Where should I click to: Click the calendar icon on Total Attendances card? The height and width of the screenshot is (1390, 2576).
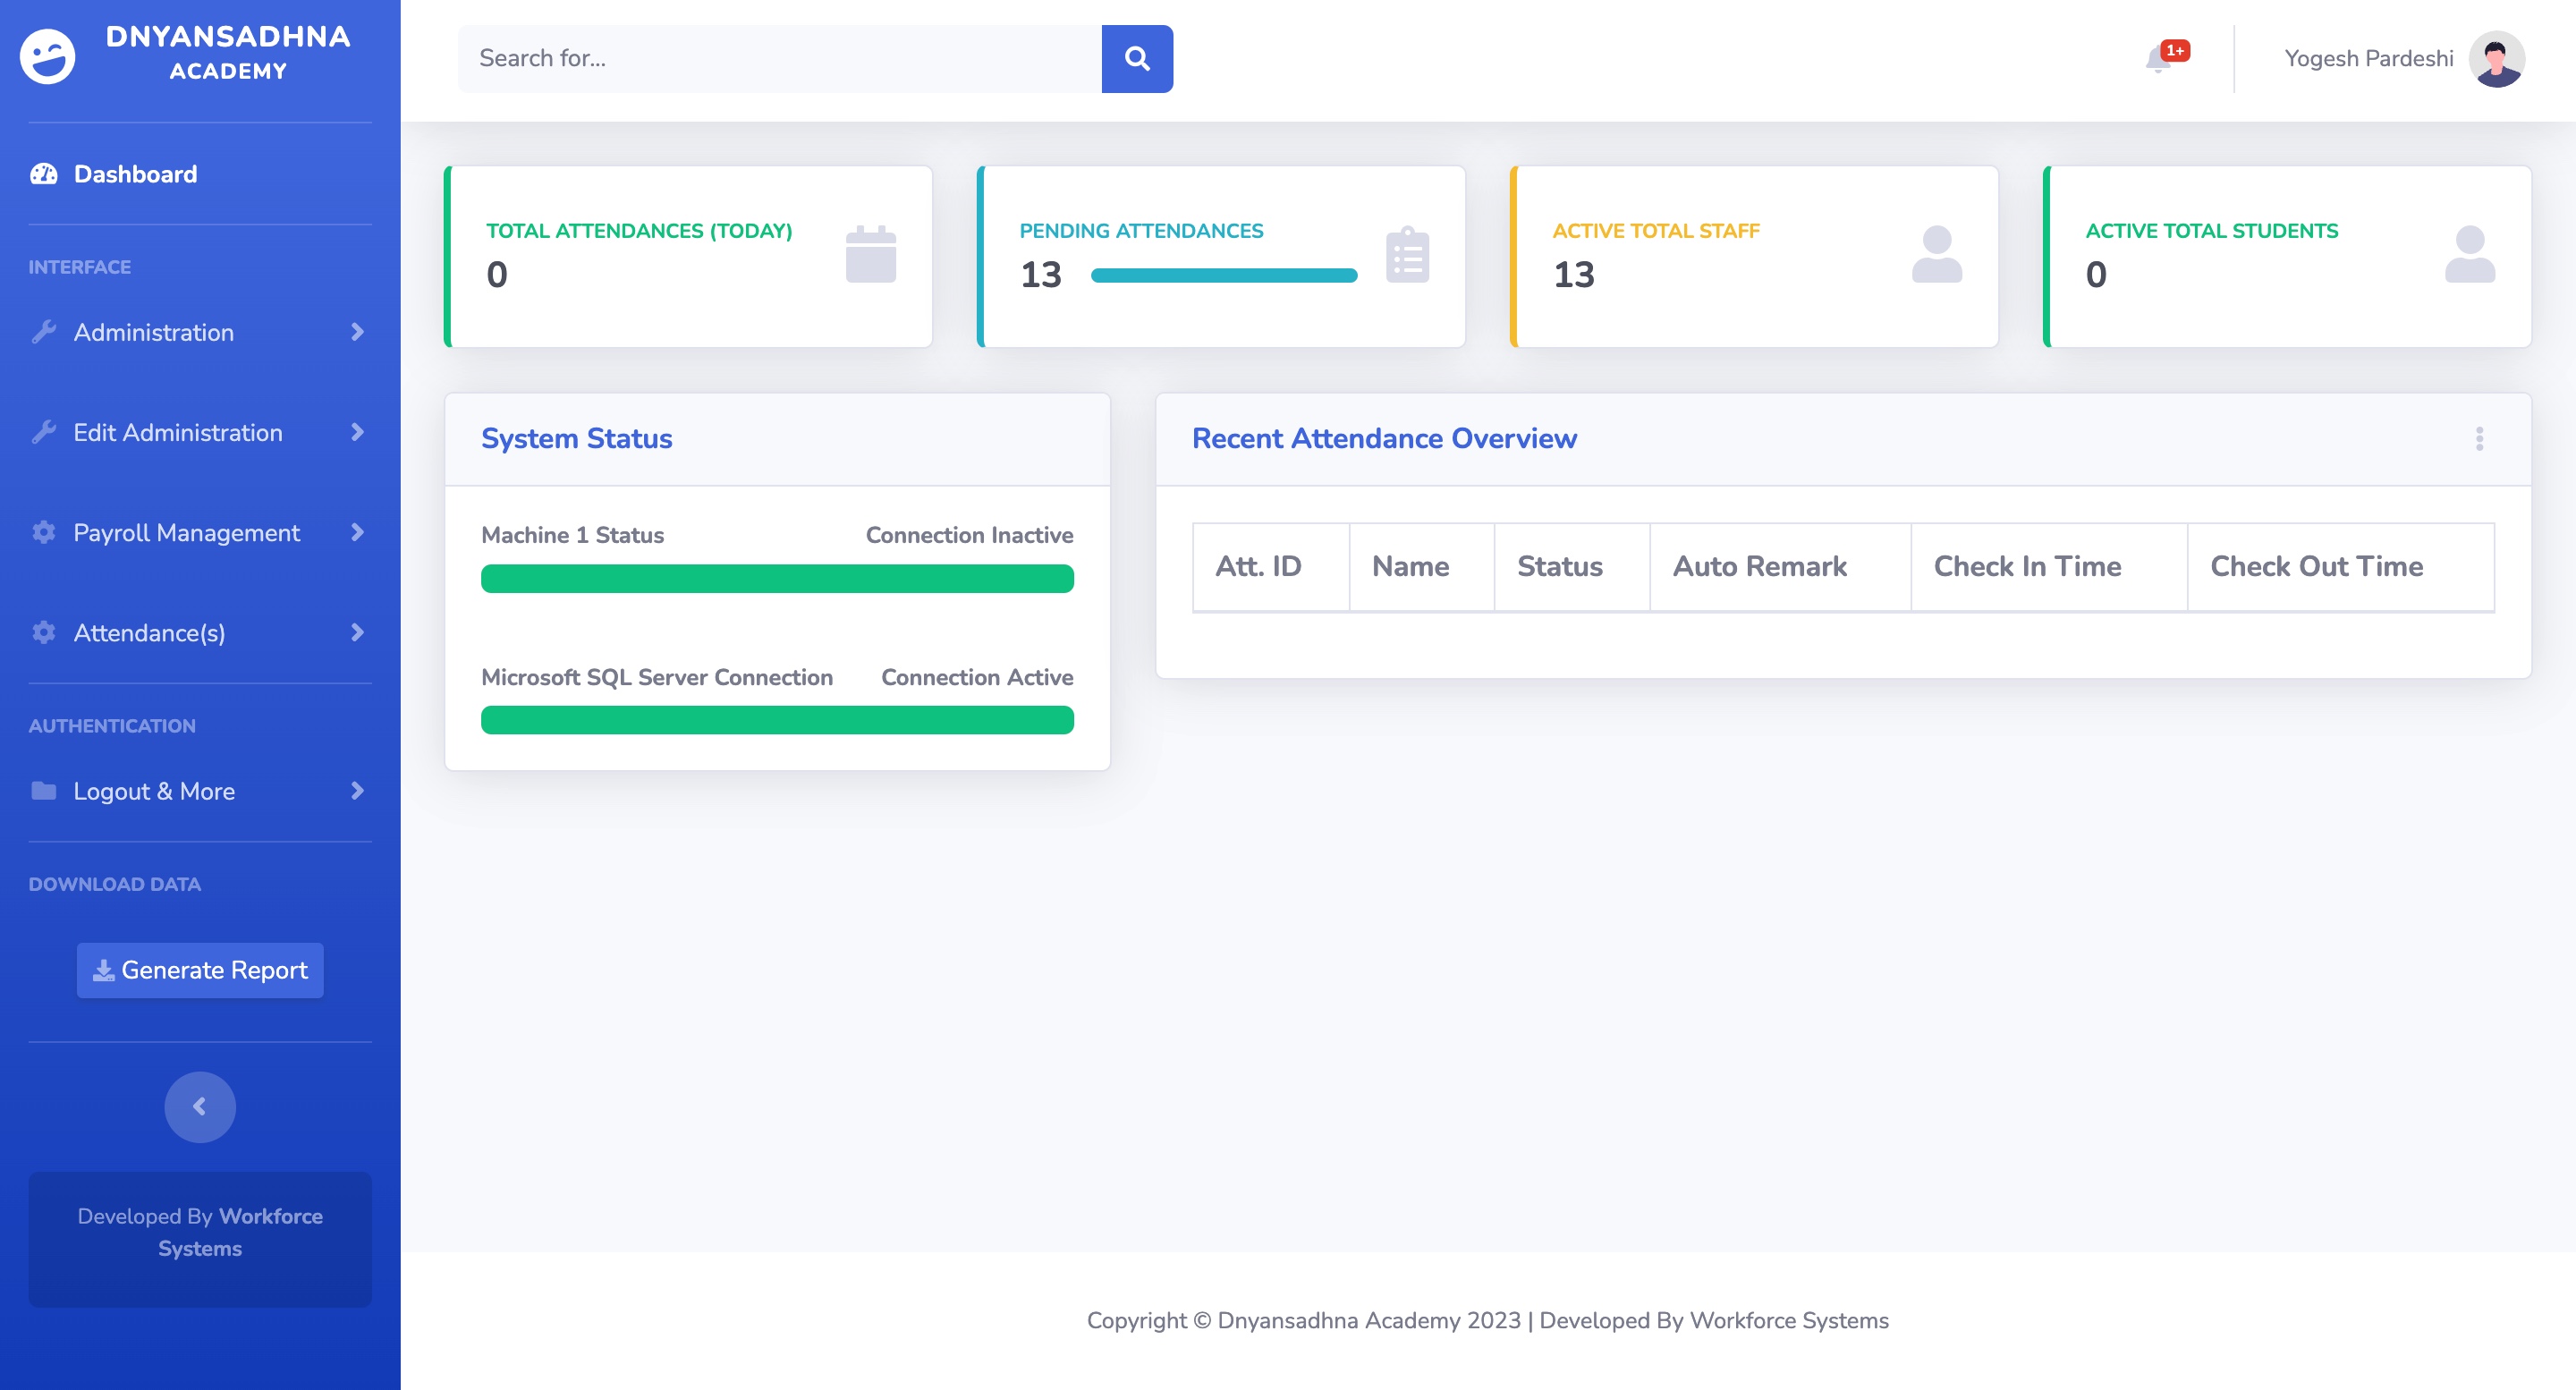tap(870, 254)
